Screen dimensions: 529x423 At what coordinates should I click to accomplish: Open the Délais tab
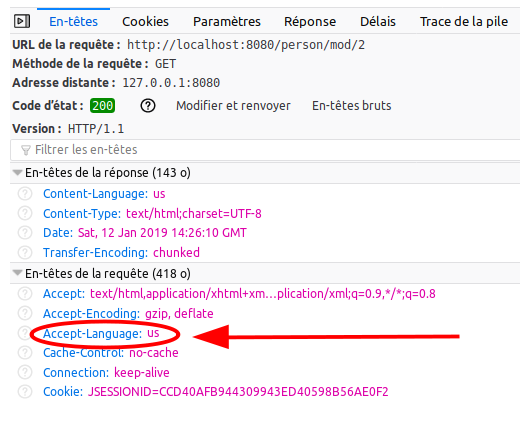click(378, 22)
